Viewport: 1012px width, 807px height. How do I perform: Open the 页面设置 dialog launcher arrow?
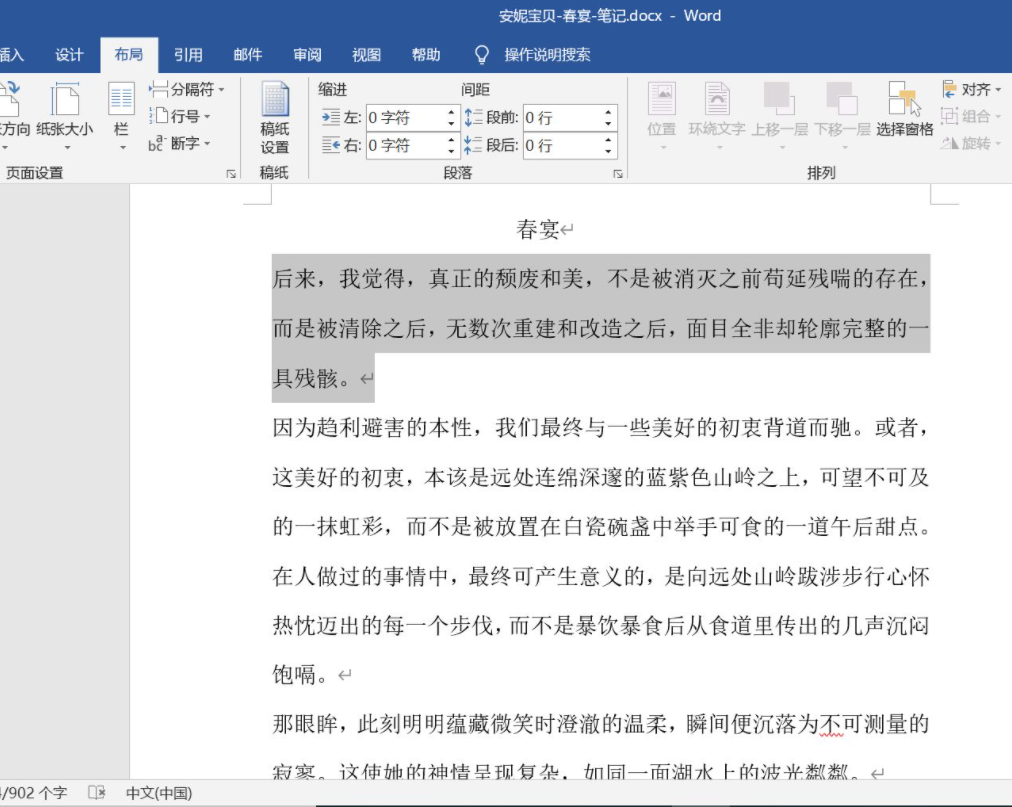233,173
